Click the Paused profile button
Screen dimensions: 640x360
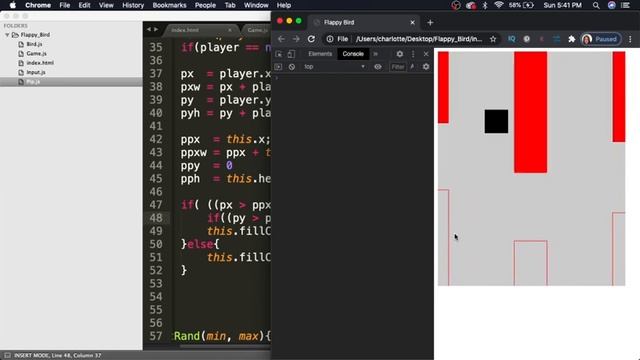(600, 39)
